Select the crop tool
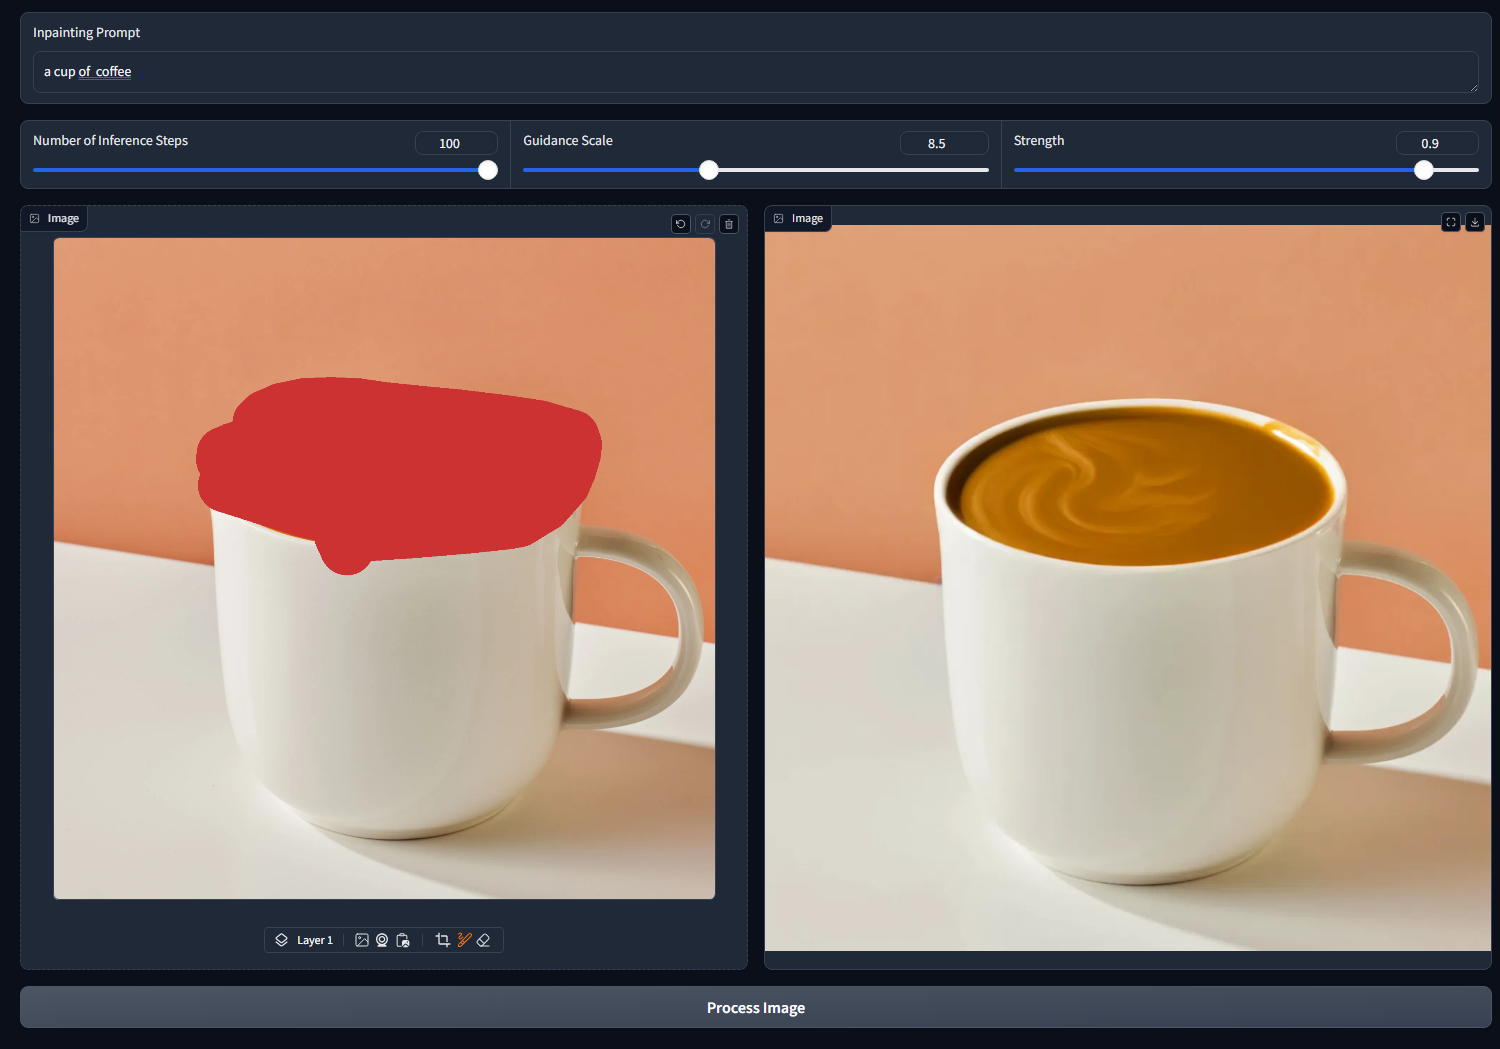 point(443,940)
